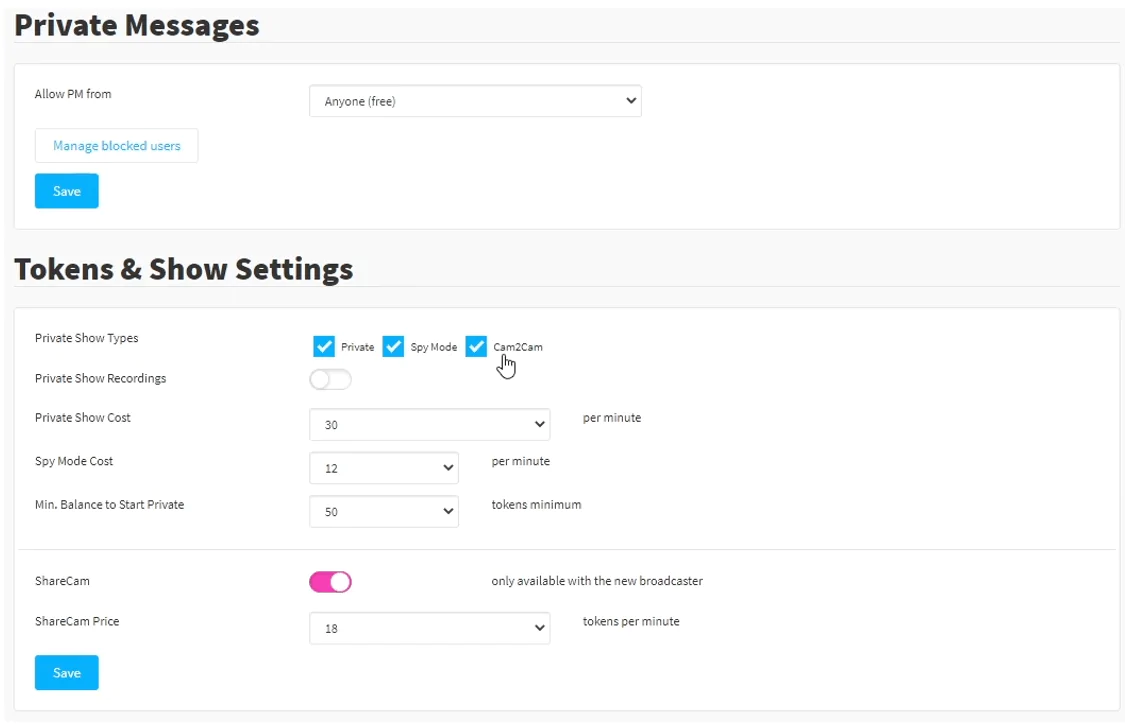Uncheck the Private show type checkbox

[x=324, y=347]
